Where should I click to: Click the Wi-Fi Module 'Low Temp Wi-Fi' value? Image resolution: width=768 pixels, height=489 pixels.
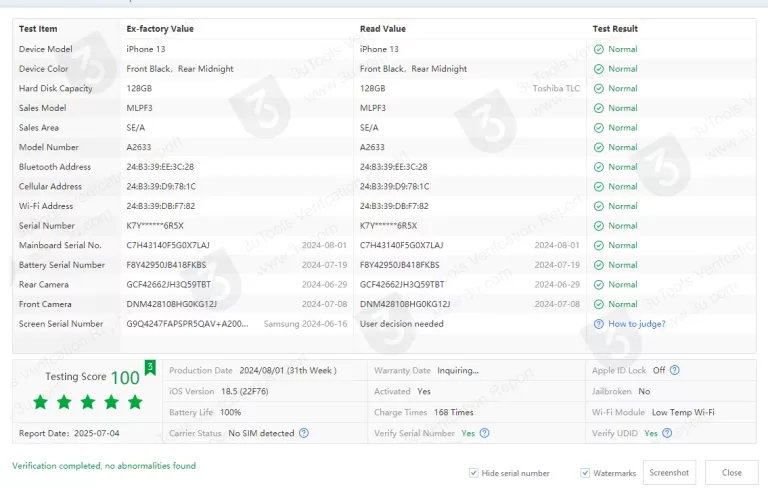(683, 413)
